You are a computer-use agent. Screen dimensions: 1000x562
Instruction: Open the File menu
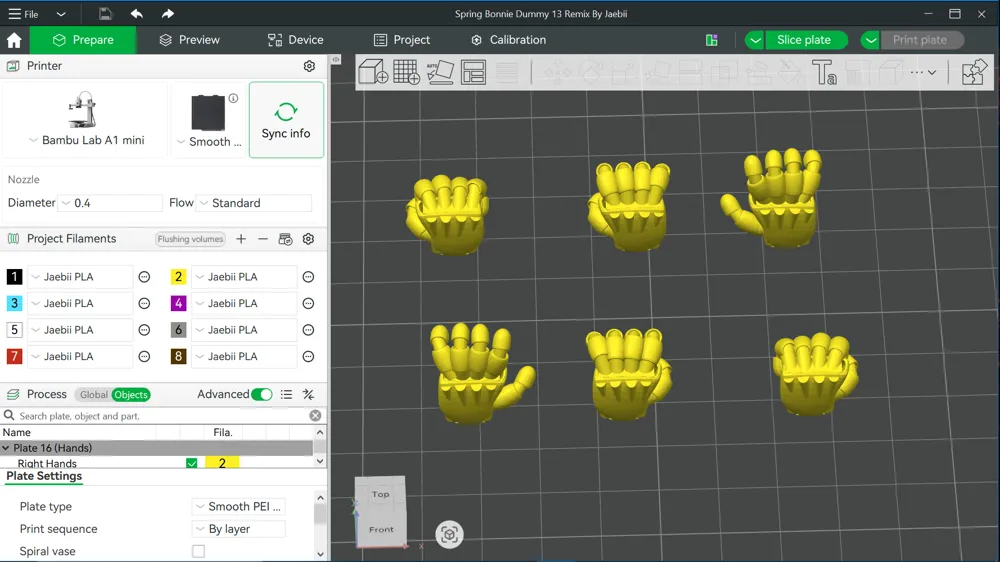tap(23, 14)
